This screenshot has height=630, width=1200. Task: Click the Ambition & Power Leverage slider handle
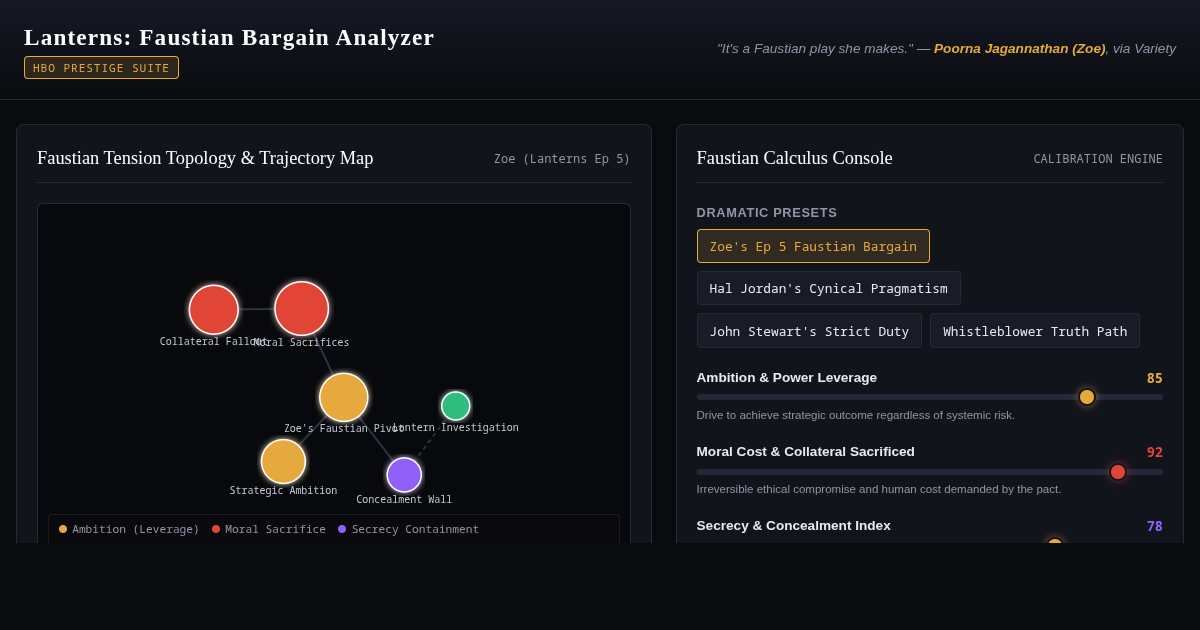[1087, 397]
